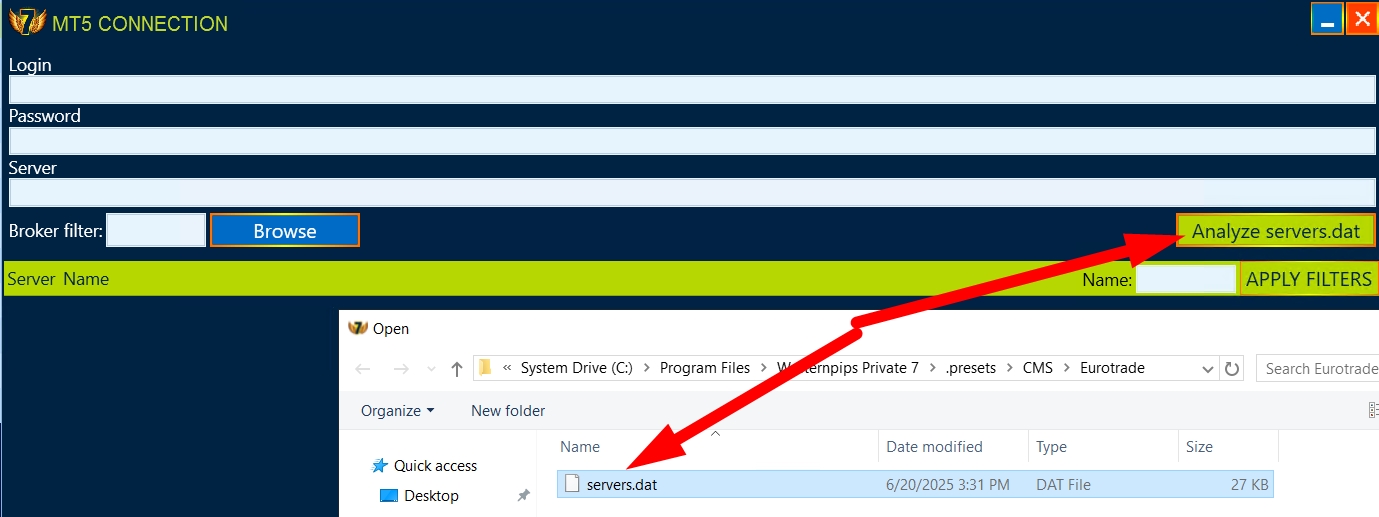Click .presets in the address path
The image size is (1379, 517).
click(x=971, y=368)
